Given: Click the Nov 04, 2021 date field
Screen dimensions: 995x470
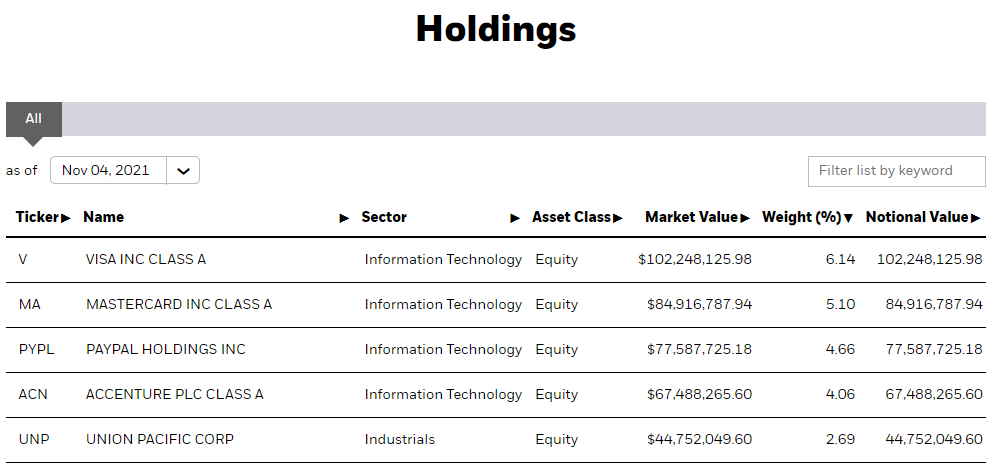Looking at the screenshot, I should point(109,171).
